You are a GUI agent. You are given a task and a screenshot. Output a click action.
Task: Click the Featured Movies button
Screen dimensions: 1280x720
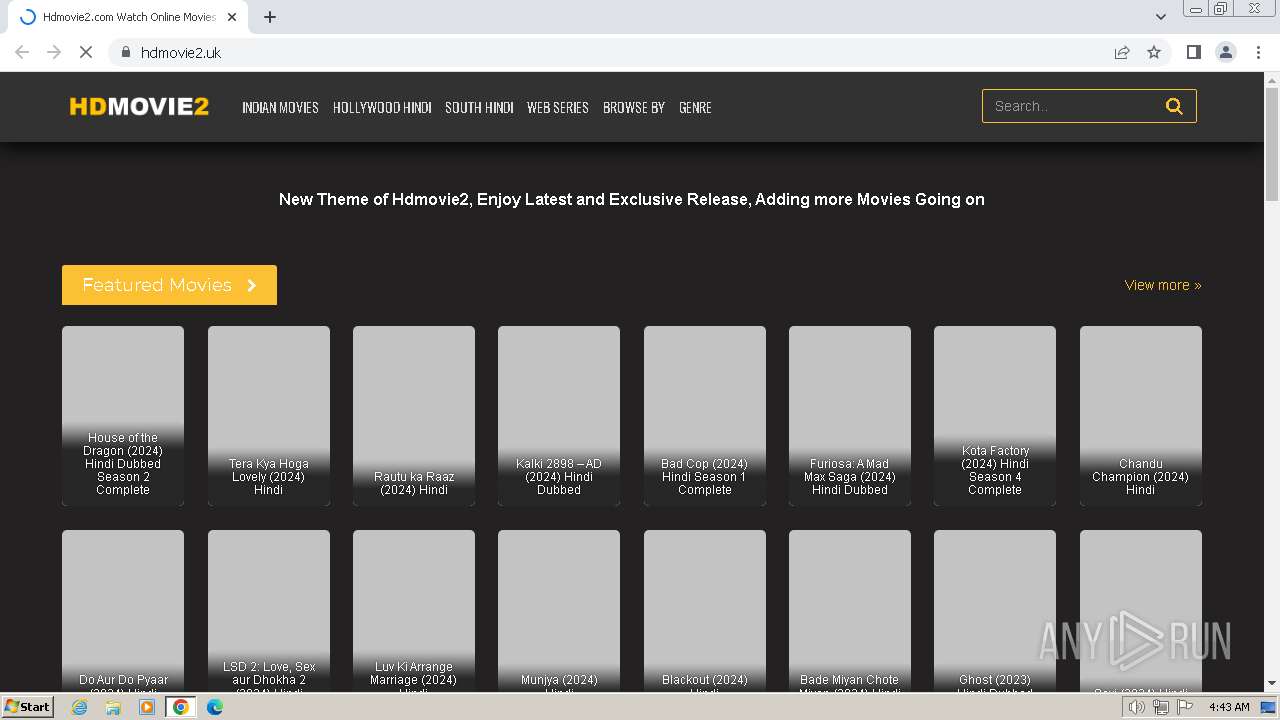point(169,285)
